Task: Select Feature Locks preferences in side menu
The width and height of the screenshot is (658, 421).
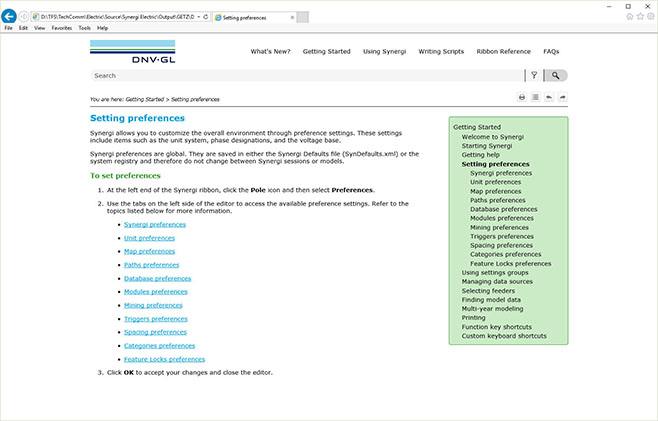Action: pyautogui.click(x=511, y=264)
